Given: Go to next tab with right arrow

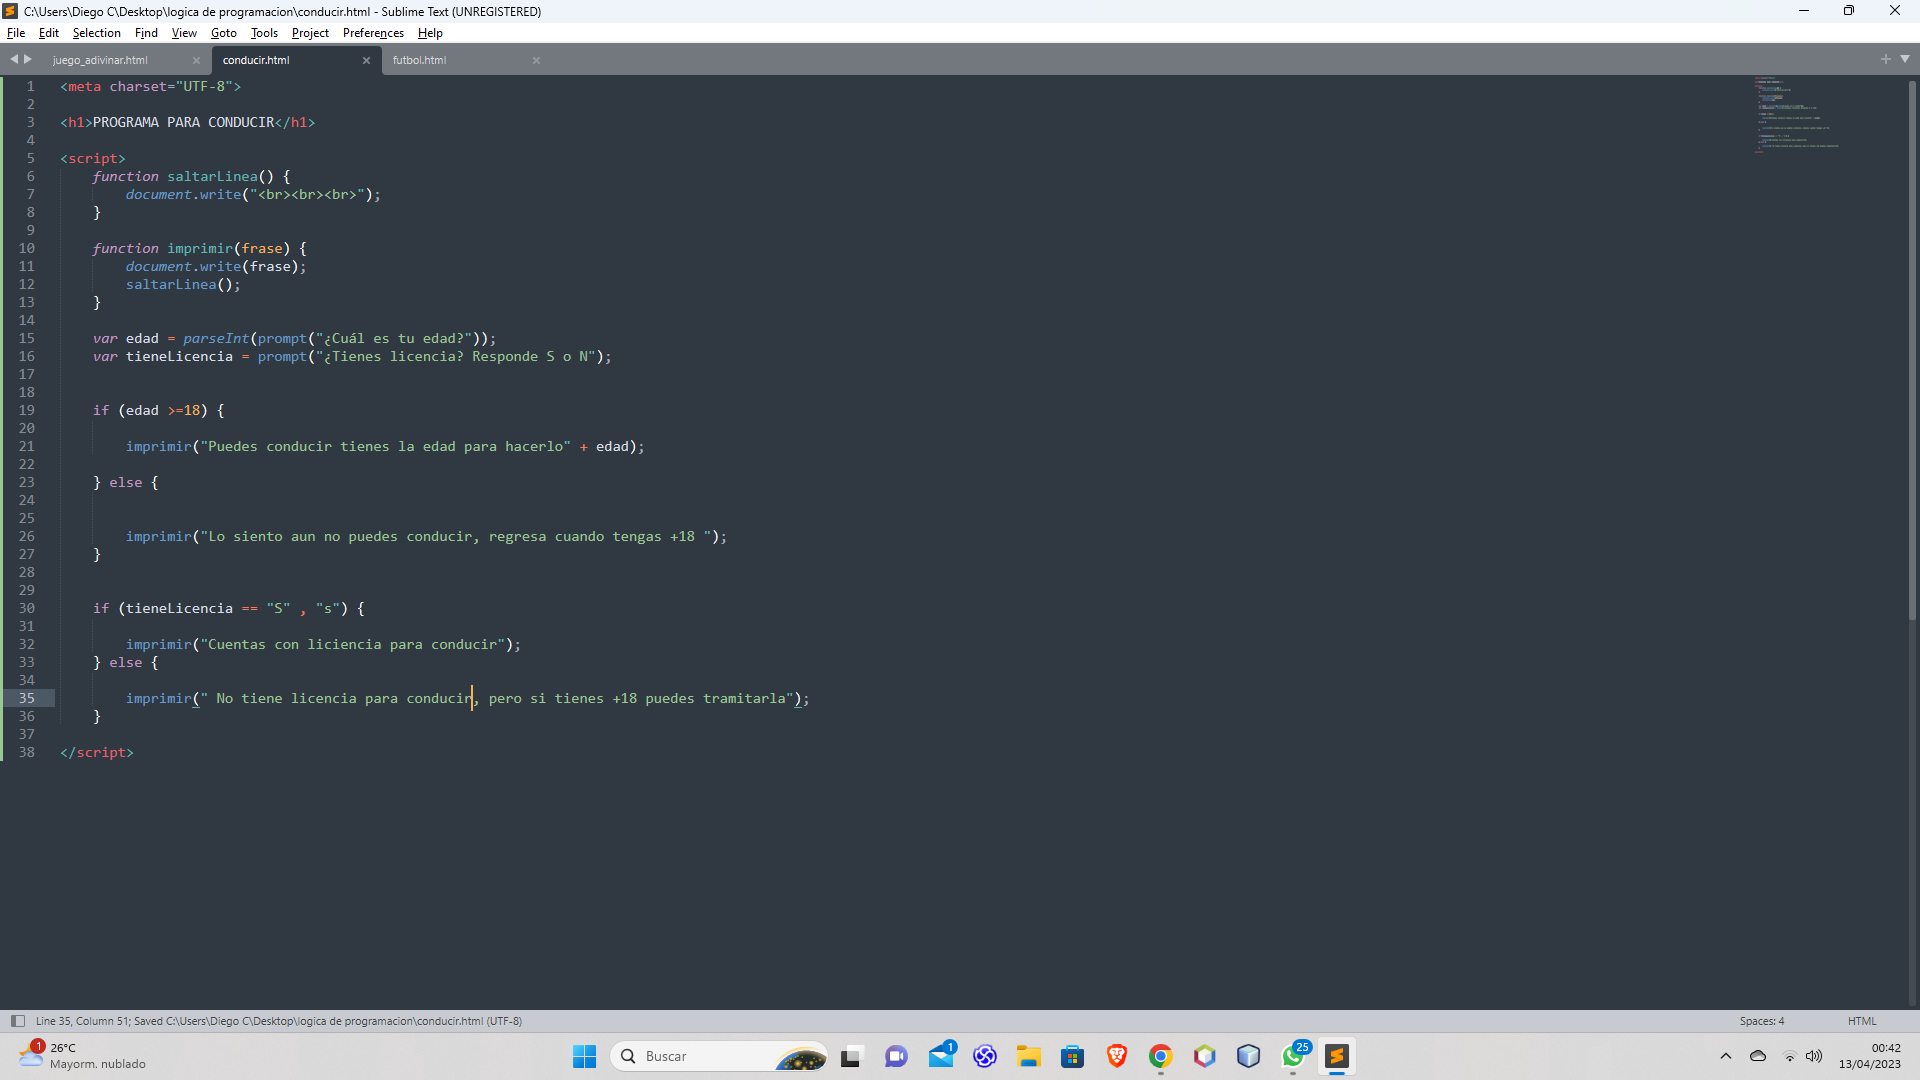Looking at the screenshot, I should pos(28,59).
